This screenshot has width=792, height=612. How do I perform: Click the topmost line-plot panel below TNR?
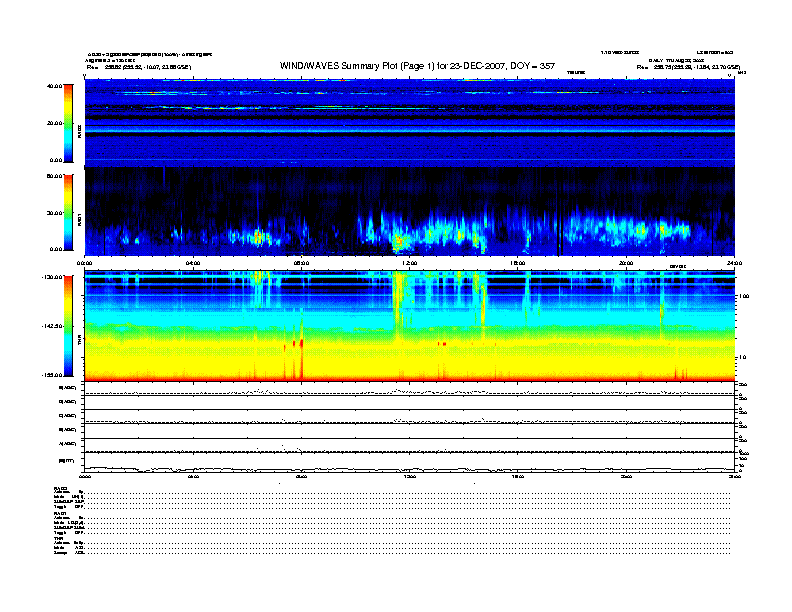410,389
